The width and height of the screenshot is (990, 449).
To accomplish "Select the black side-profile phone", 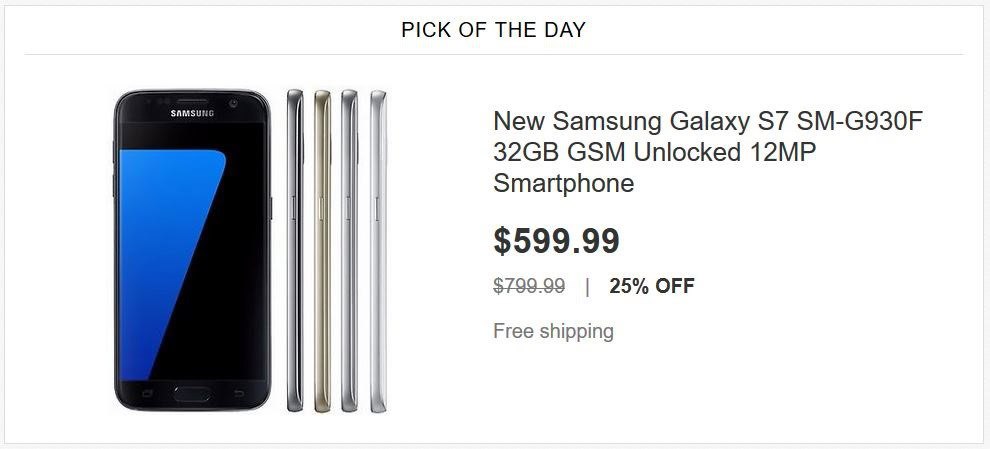I will tap(294, 250).
